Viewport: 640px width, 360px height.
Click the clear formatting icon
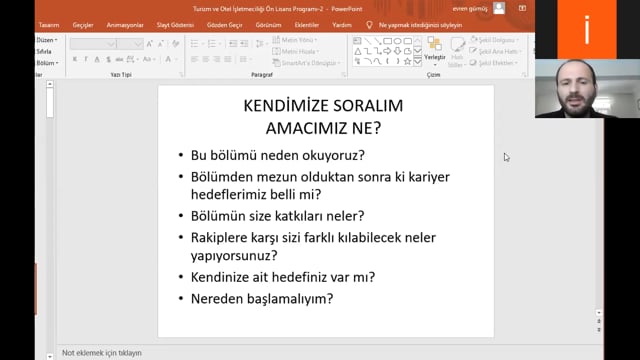tap(176, 44)
